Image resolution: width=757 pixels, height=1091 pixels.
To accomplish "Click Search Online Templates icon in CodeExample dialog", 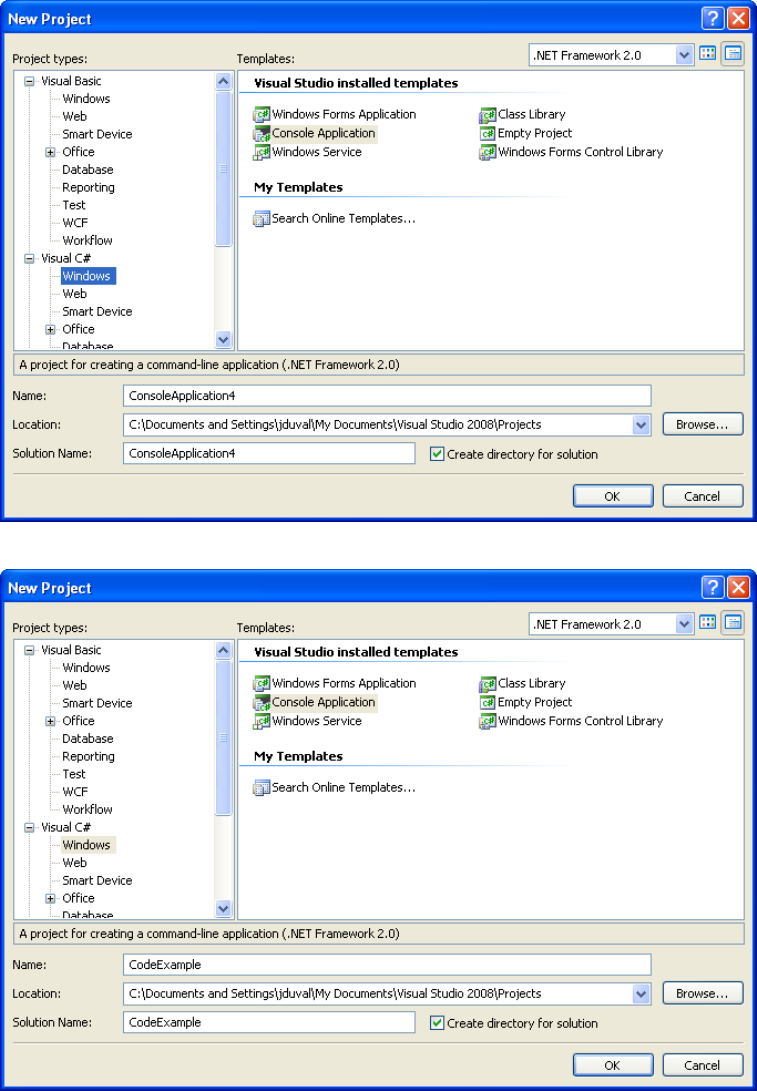I will click(x=262, y=788).
